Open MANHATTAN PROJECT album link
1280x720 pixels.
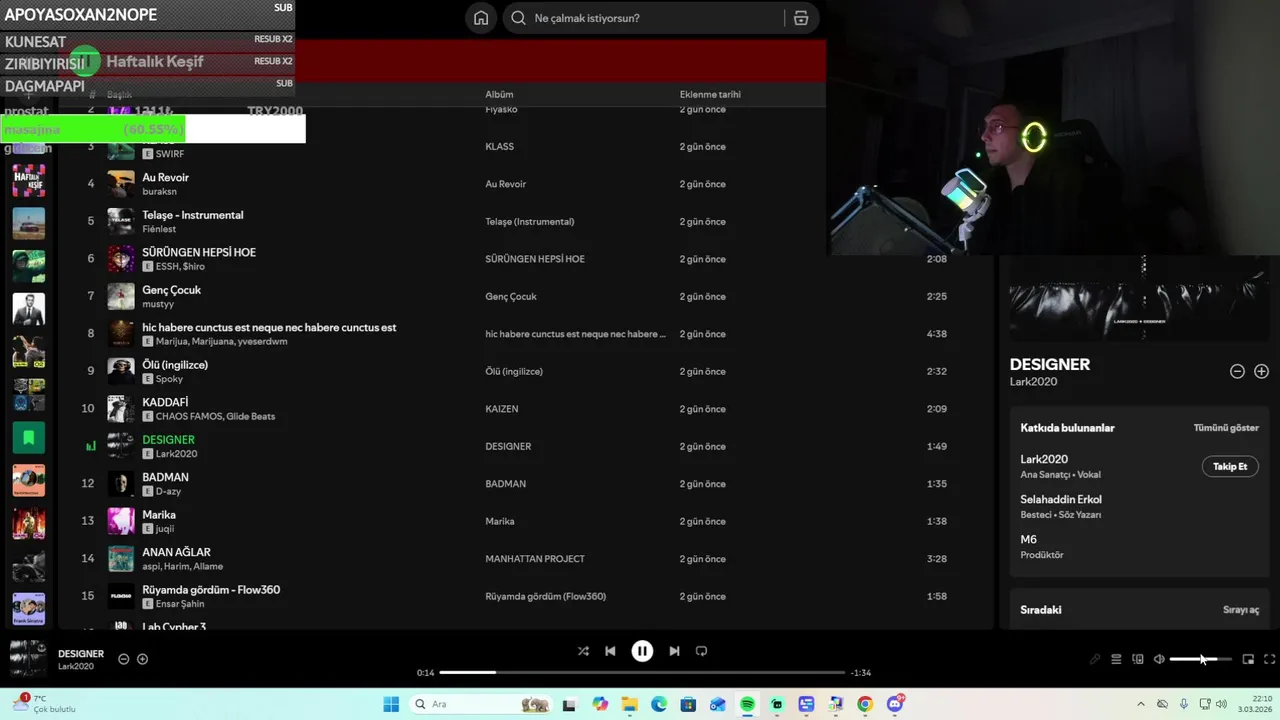coord(535,559)
